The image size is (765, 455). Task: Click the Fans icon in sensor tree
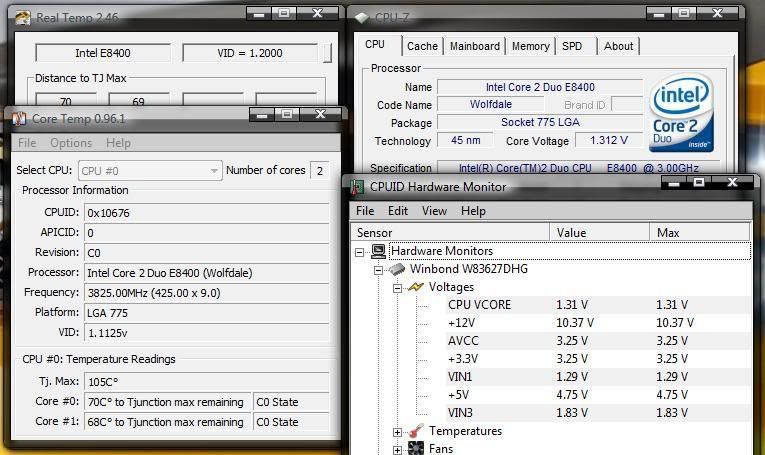click(x=416, y=448)
